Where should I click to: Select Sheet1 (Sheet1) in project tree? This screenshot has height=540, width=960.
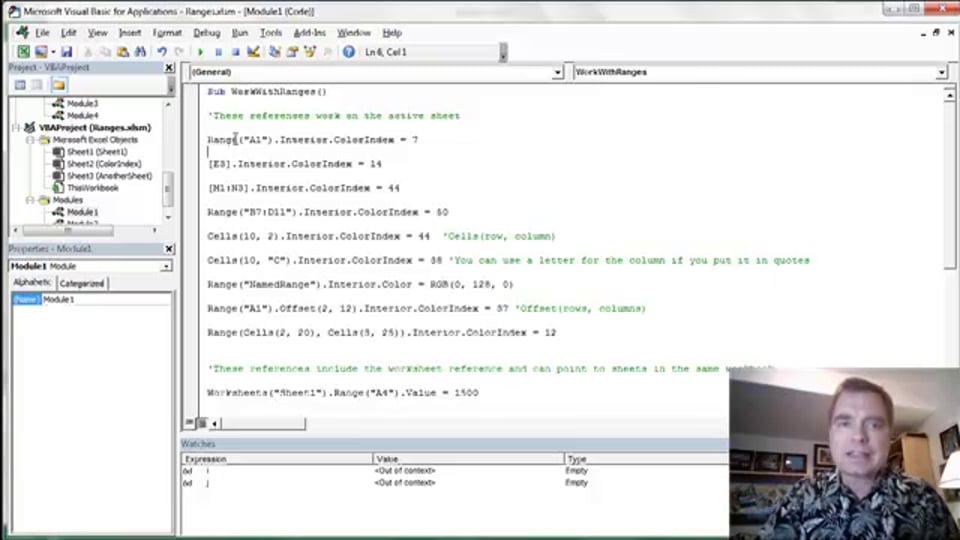(x=97, y=152)
